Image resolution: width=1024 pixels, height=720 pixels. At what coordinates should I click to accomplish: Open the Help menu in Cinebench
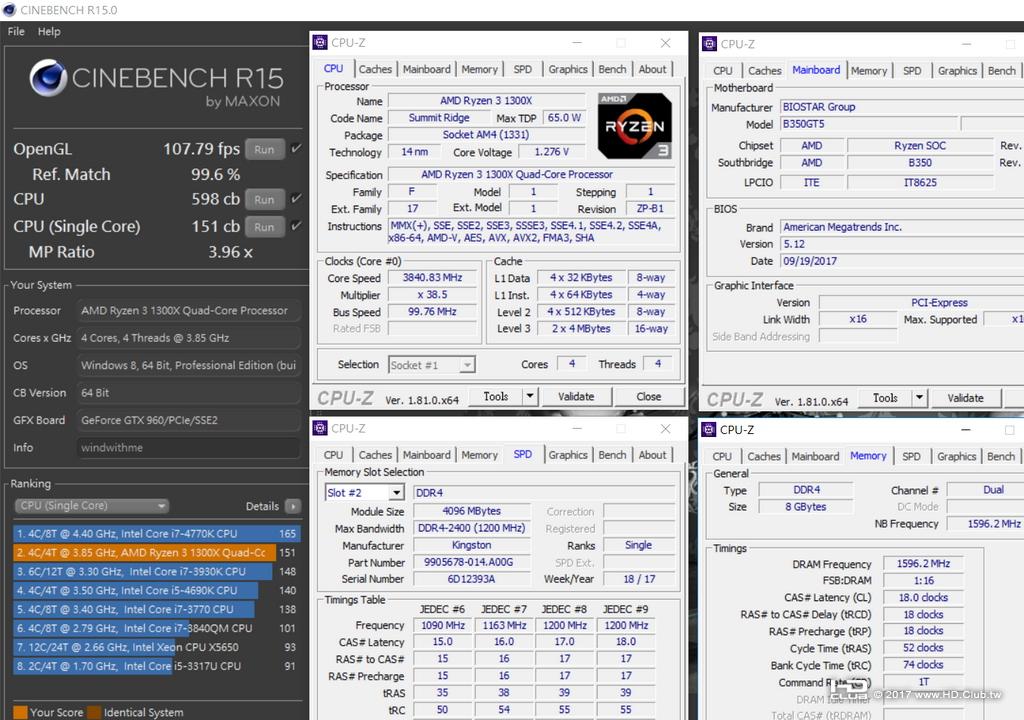click(x=49, y=31)
